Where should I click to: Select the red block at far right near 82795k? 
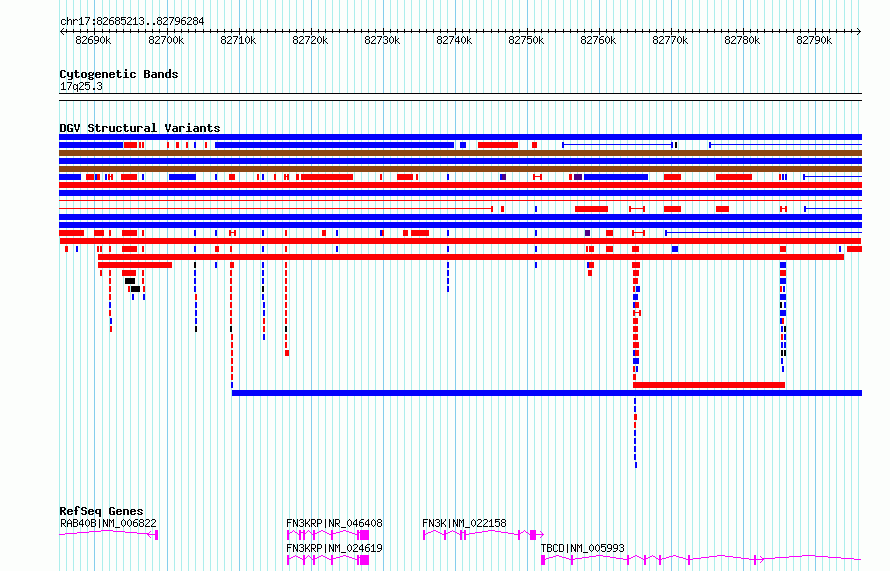(854, 249)
